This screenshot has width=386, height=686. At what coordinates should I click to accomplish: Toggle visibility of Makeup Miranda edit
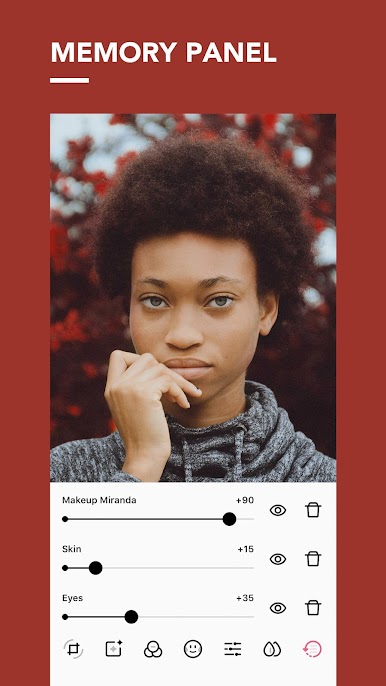[x=278, y=510]
